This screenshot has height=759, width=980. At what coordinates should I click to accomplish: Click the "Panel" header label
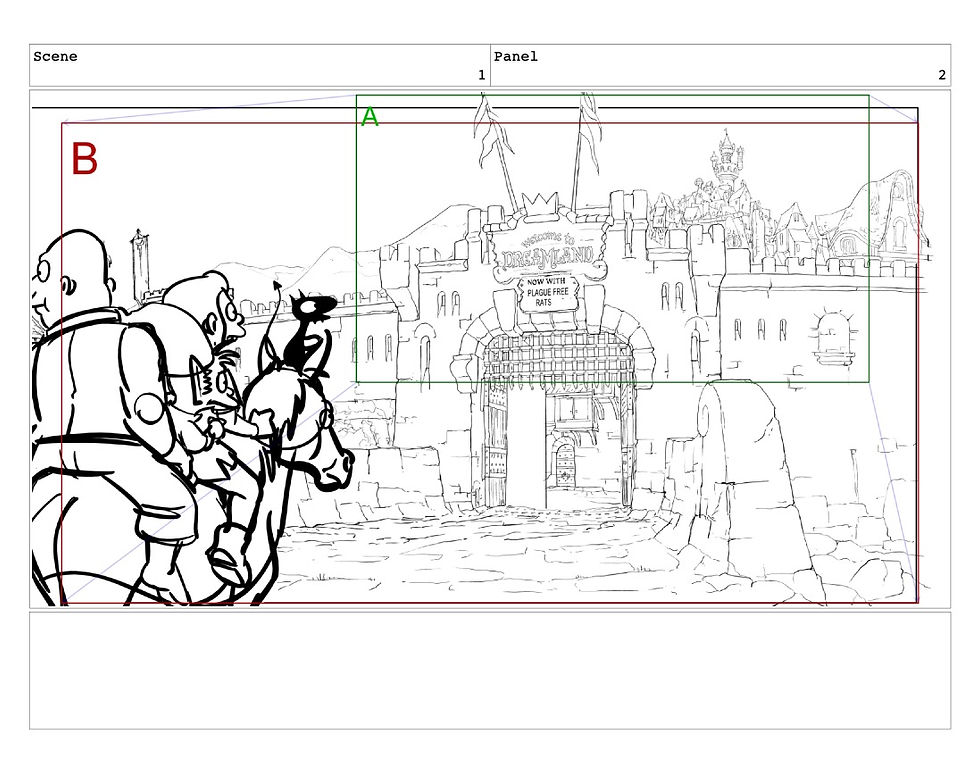tap(516, 57)
